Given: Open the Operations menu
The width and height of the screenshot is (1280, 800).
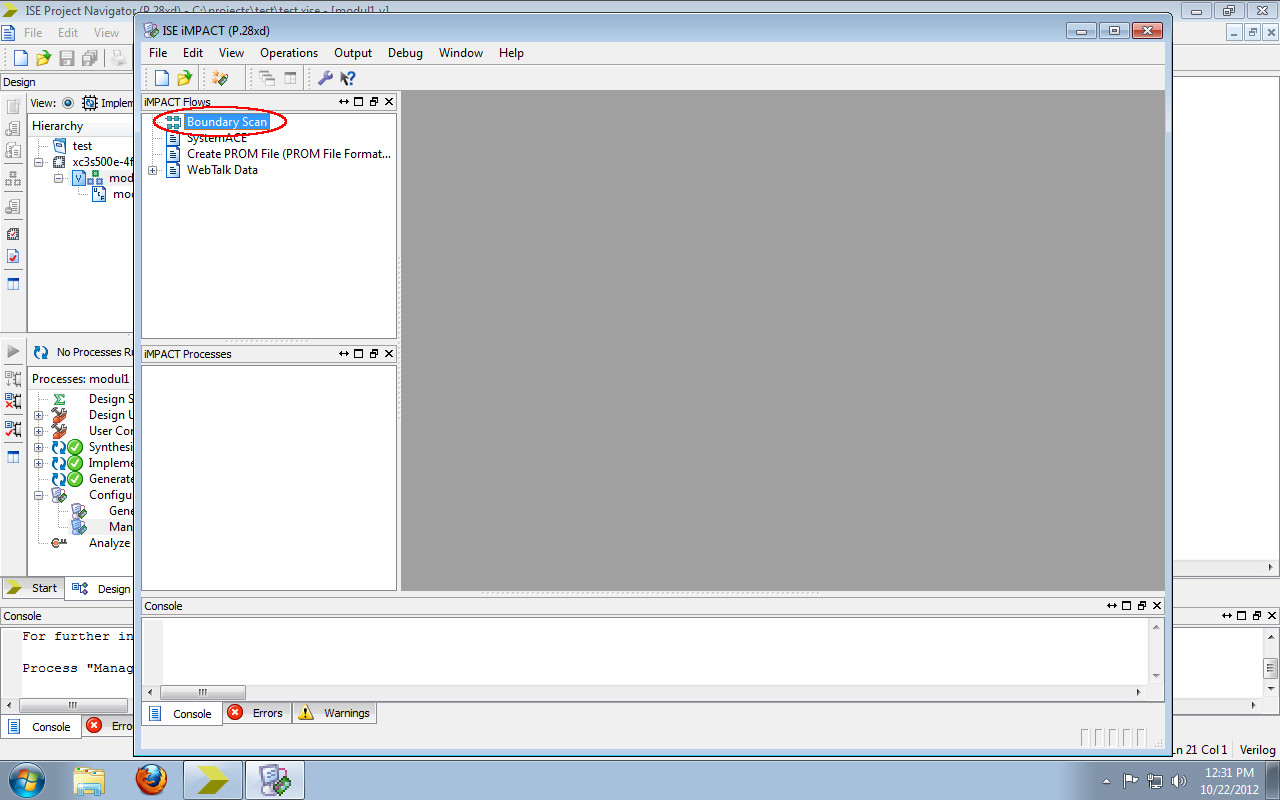Looking at the screenshot, I should (288, 53).
